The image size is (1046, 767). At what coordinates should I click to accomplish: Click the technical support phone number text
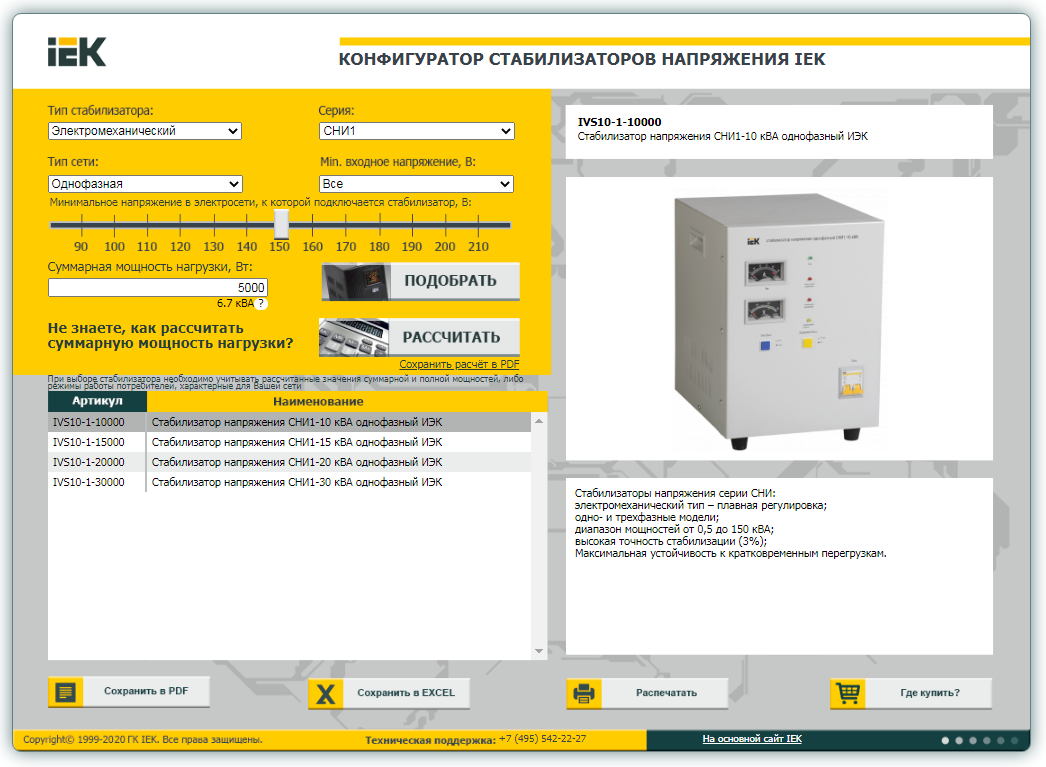[x=542, y=739]
